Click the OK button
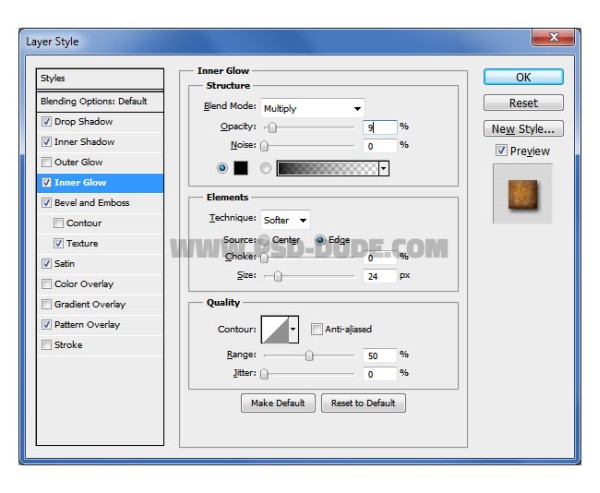Image resolution: width=600 pixels, height=493 pixels. 523,77
